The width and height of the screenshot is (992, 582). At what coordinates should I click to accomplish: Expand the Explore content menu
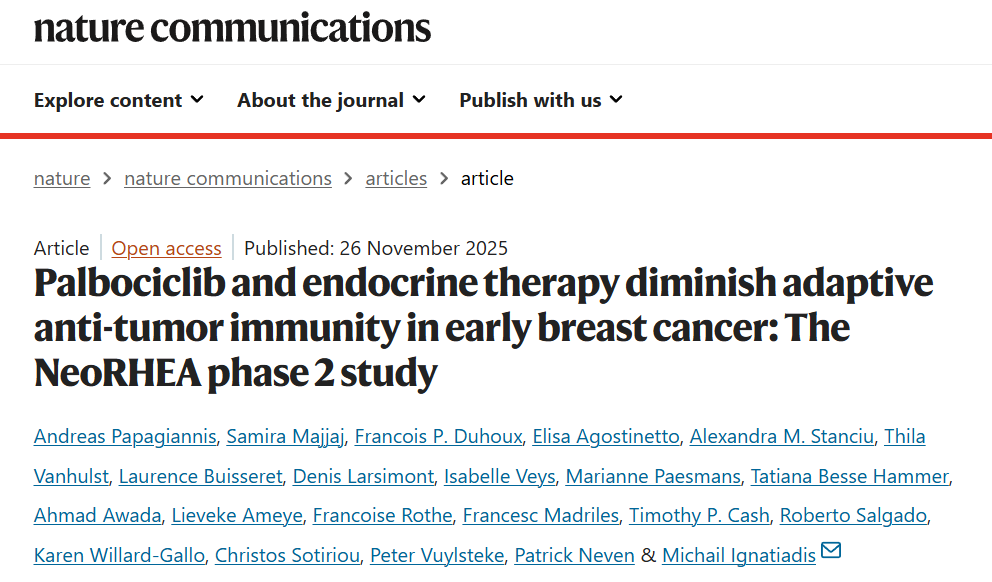click(118, 100)
